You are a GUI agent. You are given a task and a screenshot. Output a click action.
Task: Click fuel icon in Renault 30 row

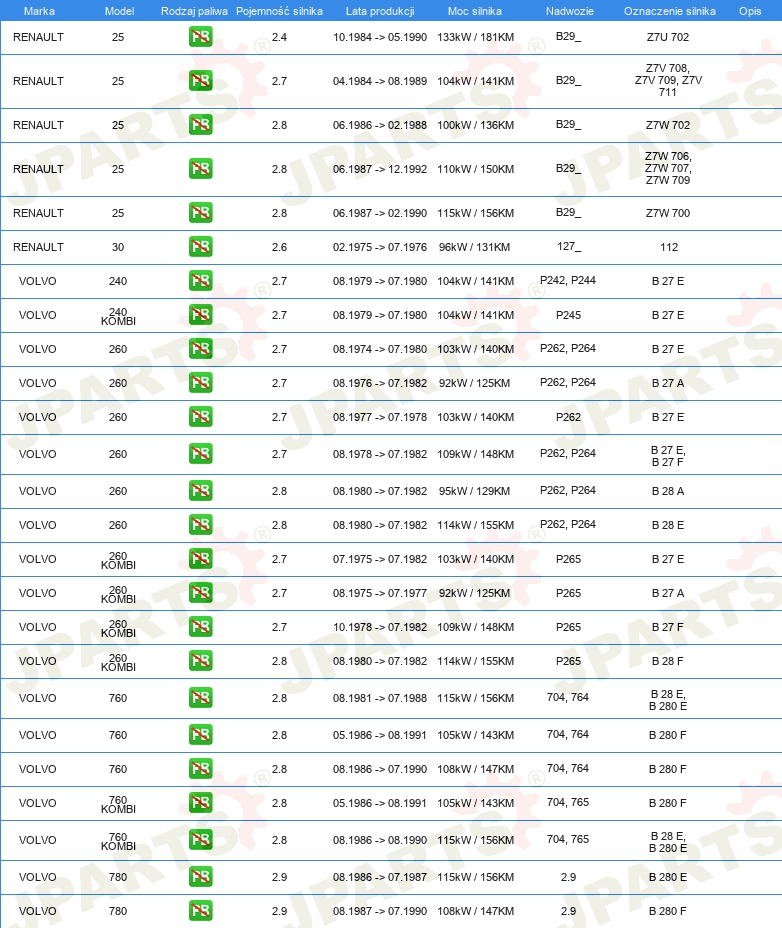click(x=201, y=247)
